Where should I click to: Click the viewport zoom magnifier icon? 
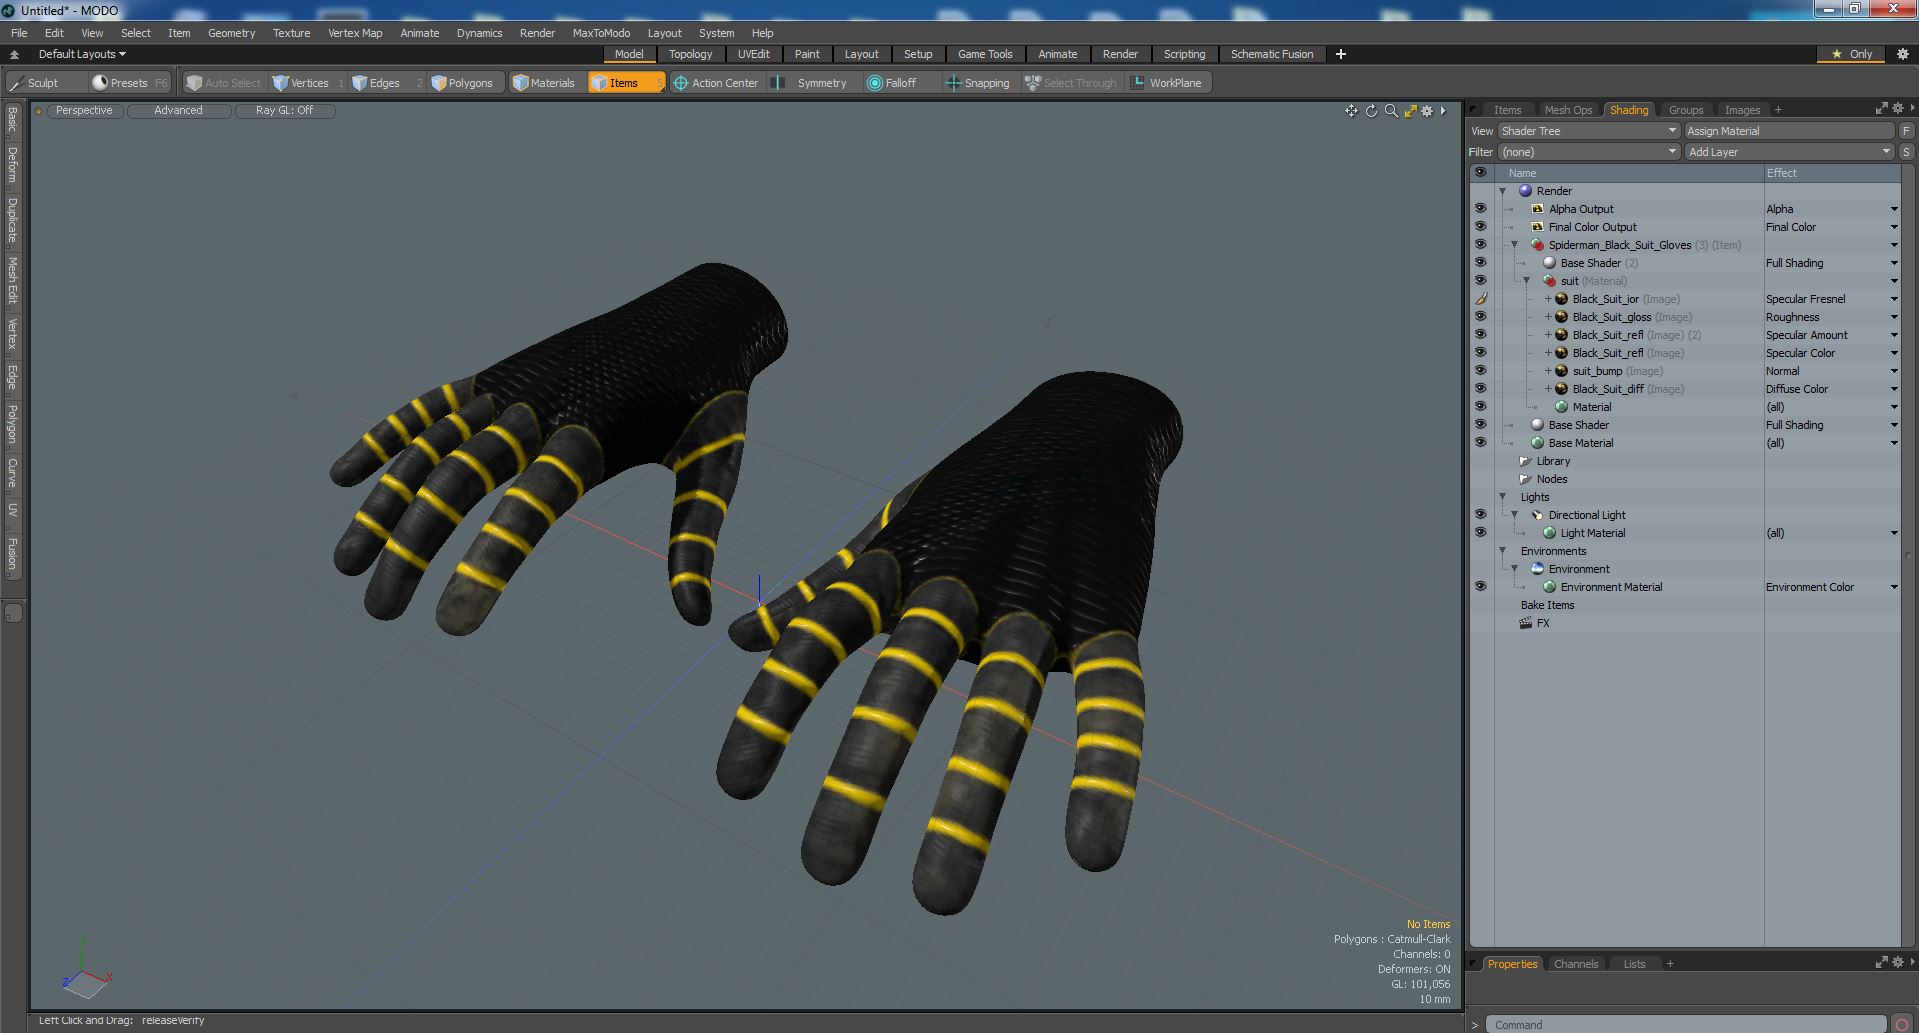click(1391, 111)
